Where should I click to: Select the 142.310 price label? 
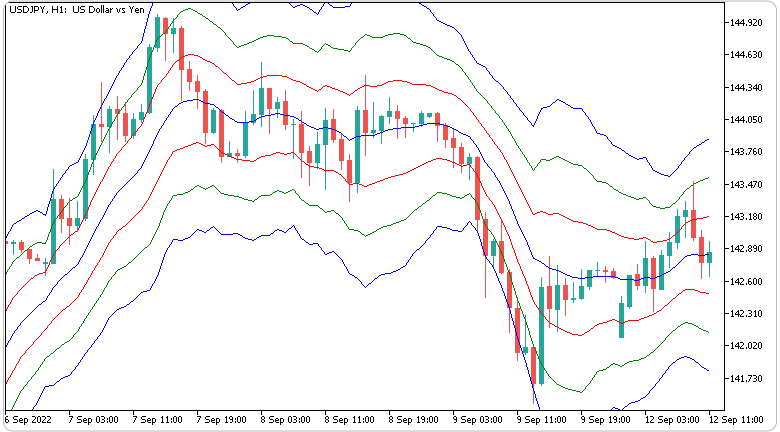click(746, 314)
